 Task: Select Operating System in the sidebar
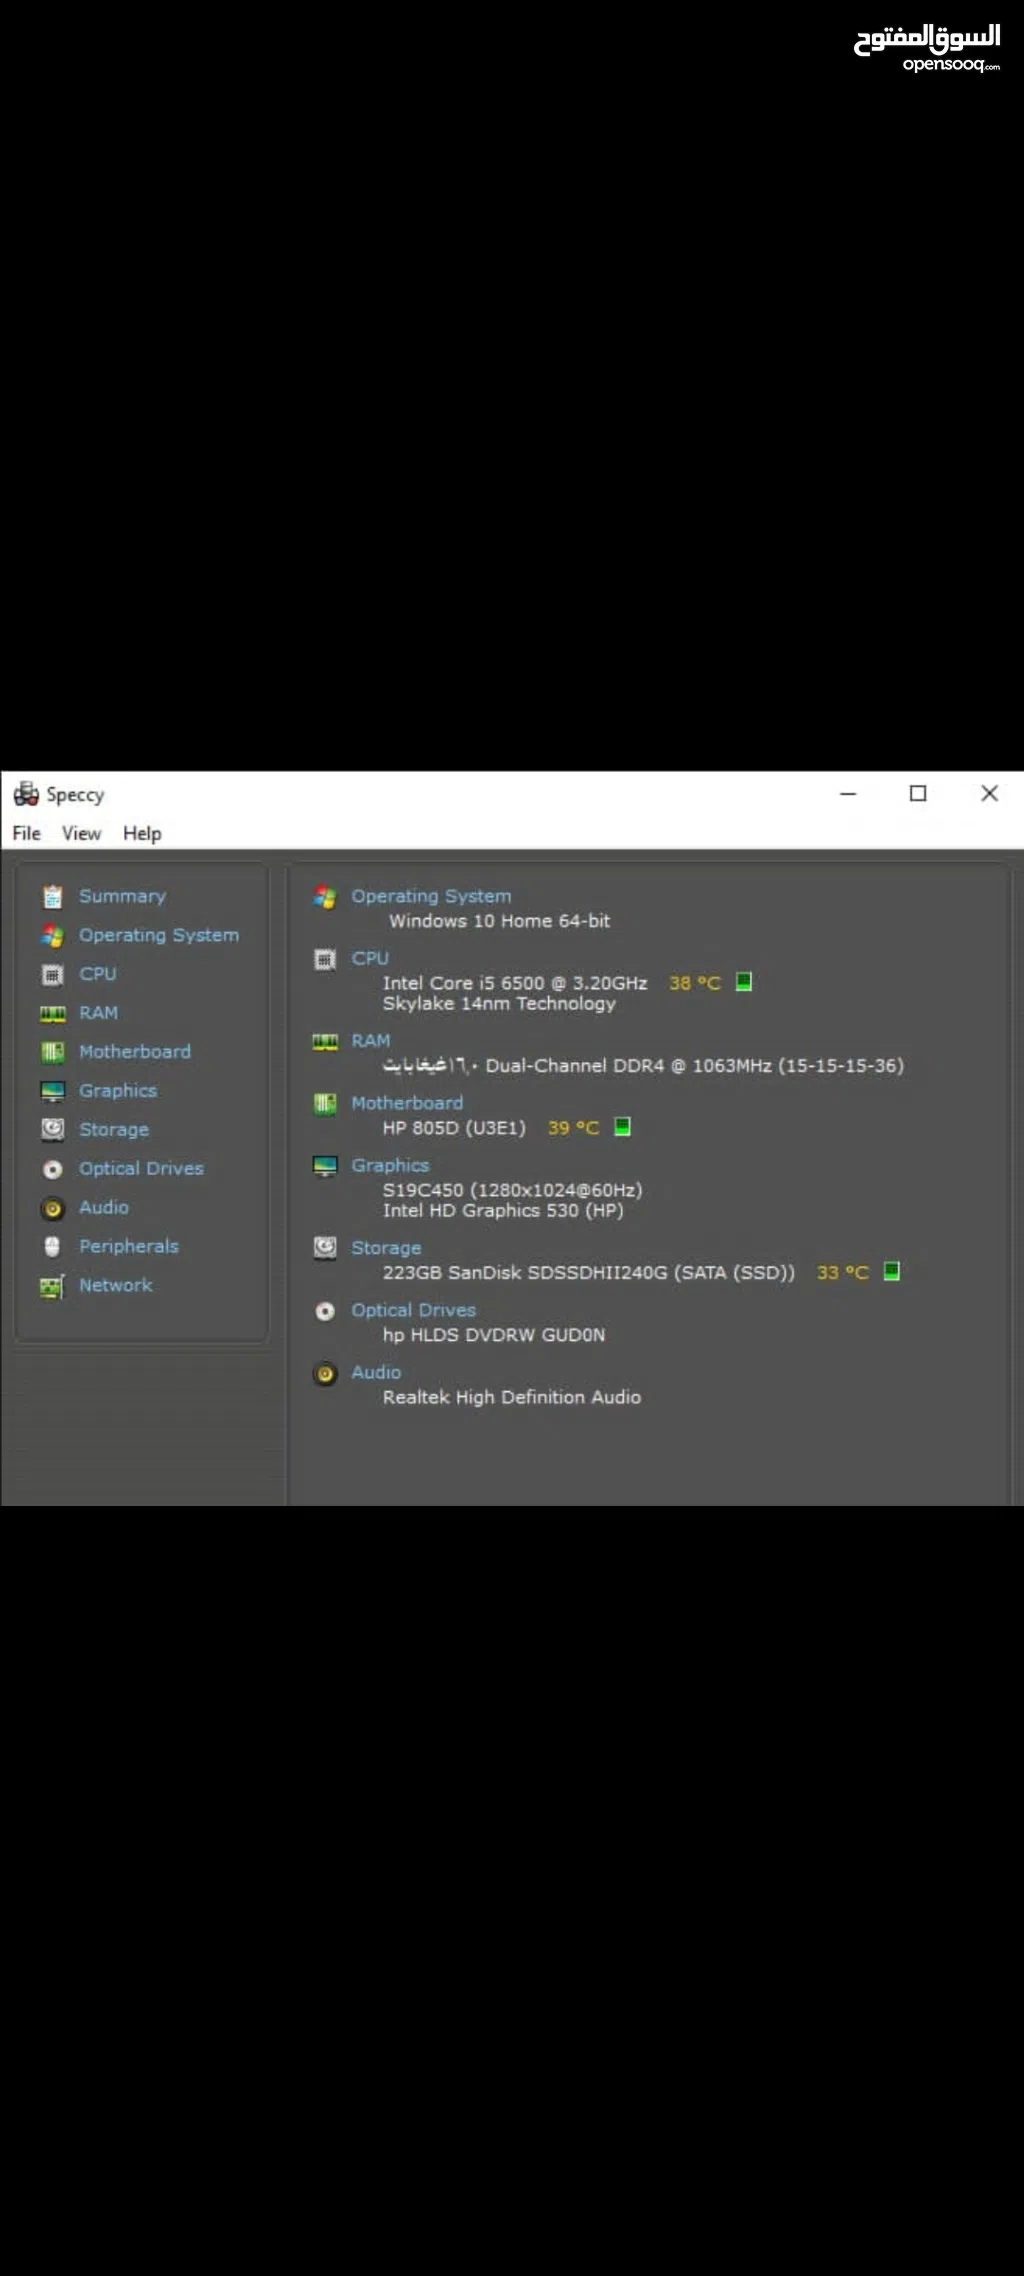158,935
